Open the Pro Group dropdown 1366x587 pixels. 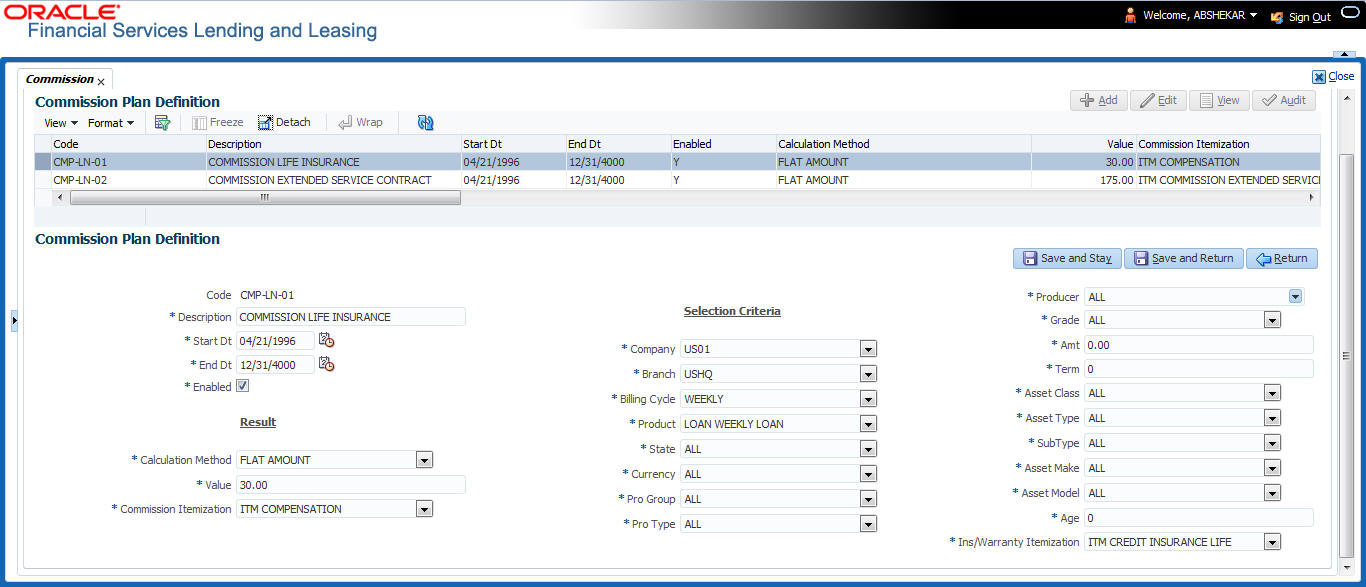pyautogui.click(x=868, y=499)
